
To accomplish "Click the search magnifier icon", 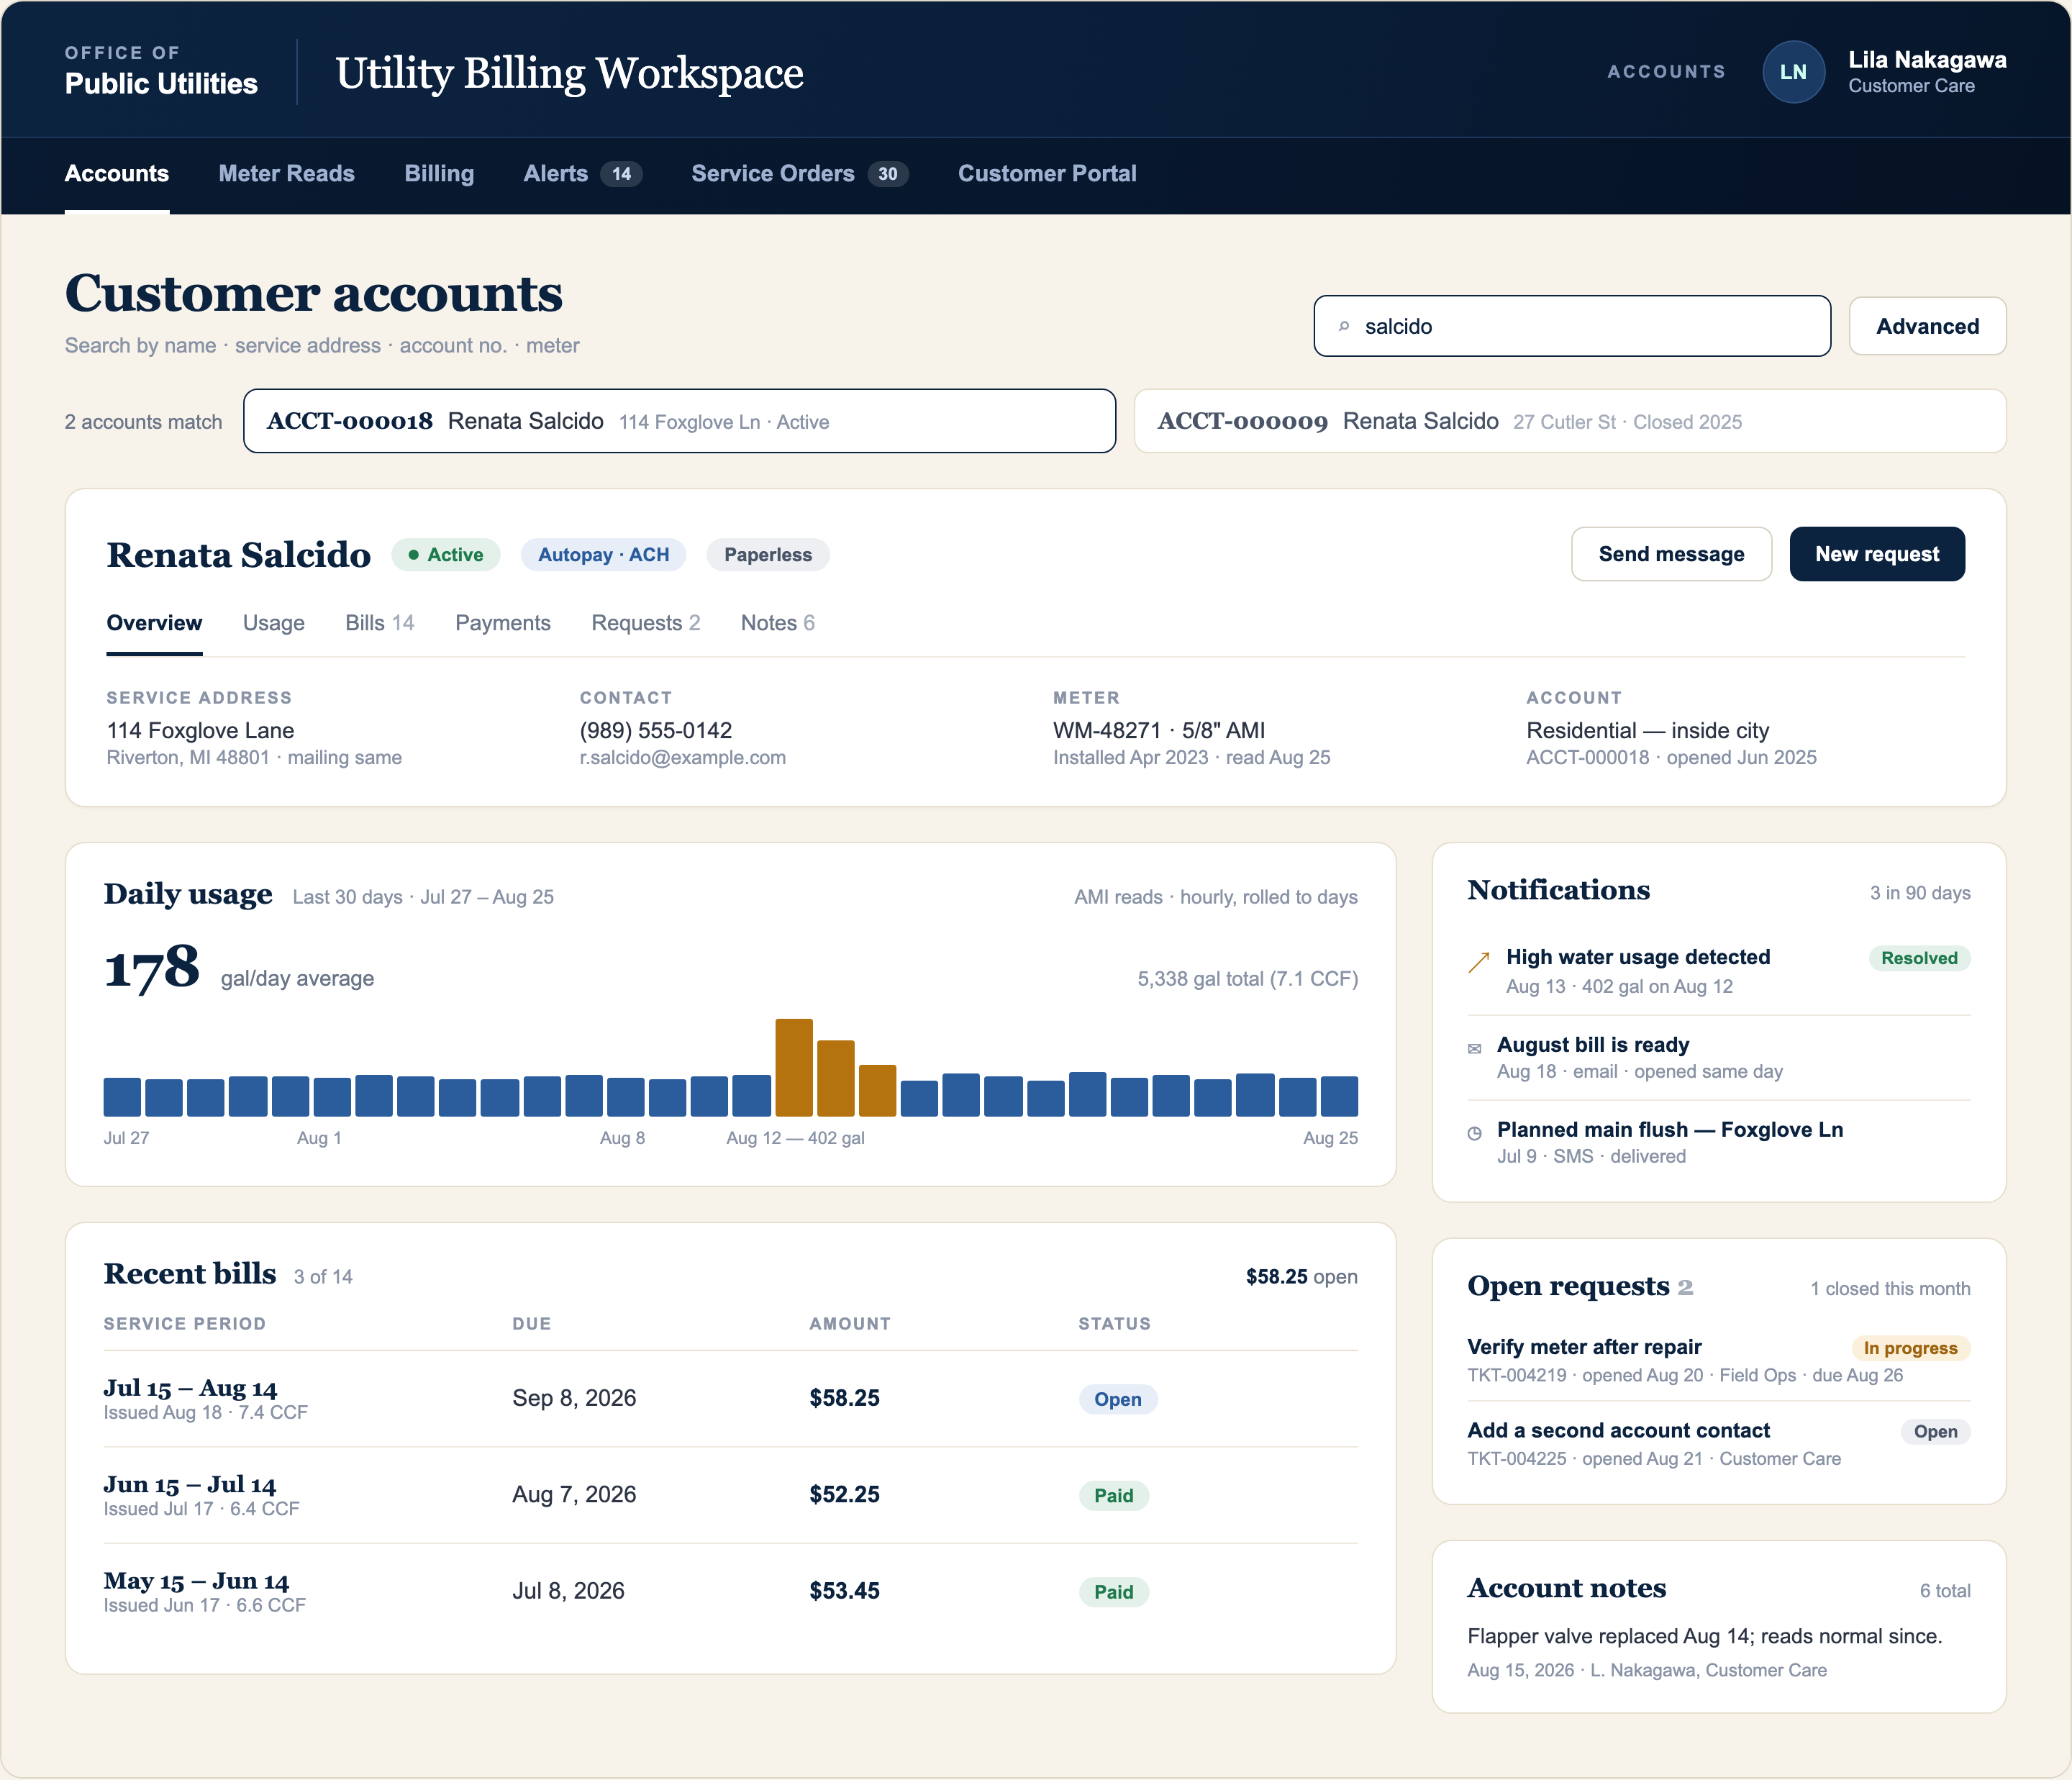I will point(1344,327).
